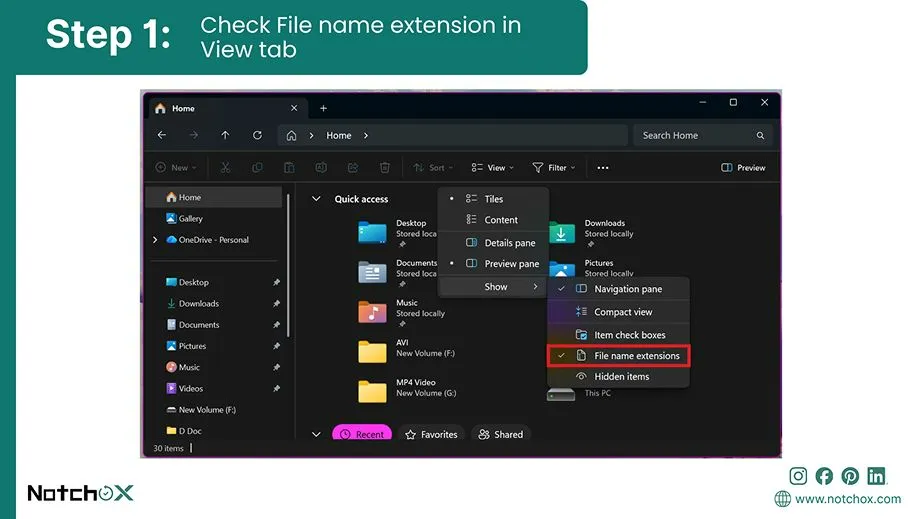Go up one folder level
This screenshot has width=922, height=519.
coord(225,135)
